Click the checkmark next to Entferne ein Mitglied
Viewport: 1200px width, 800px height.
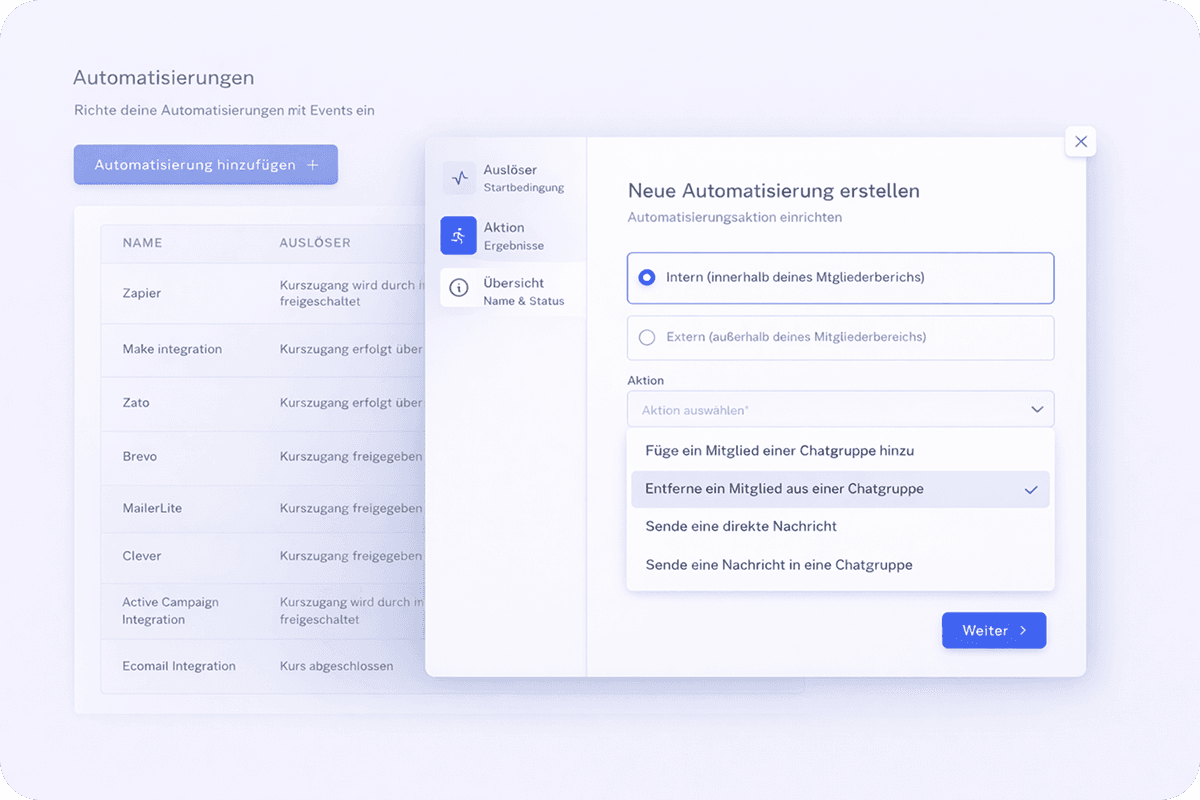(x=1033, y=489)
